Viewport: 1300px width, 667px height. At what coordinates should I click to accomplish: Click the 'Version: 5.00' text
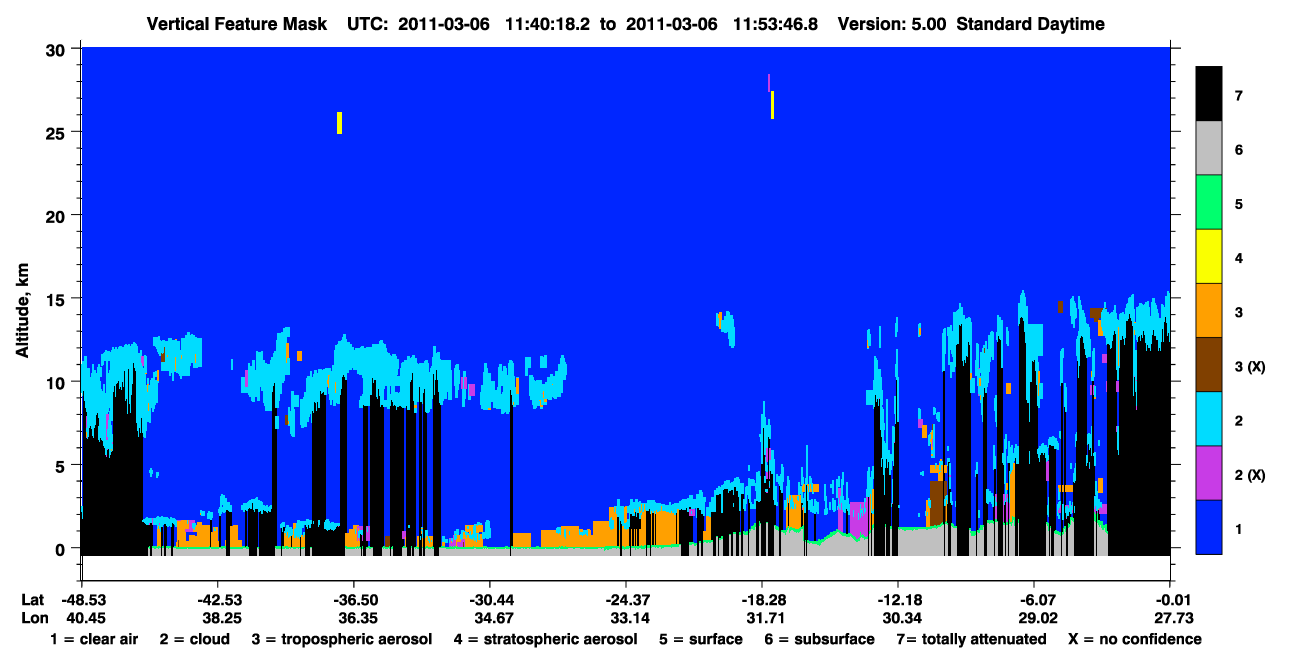pos(891,24)
